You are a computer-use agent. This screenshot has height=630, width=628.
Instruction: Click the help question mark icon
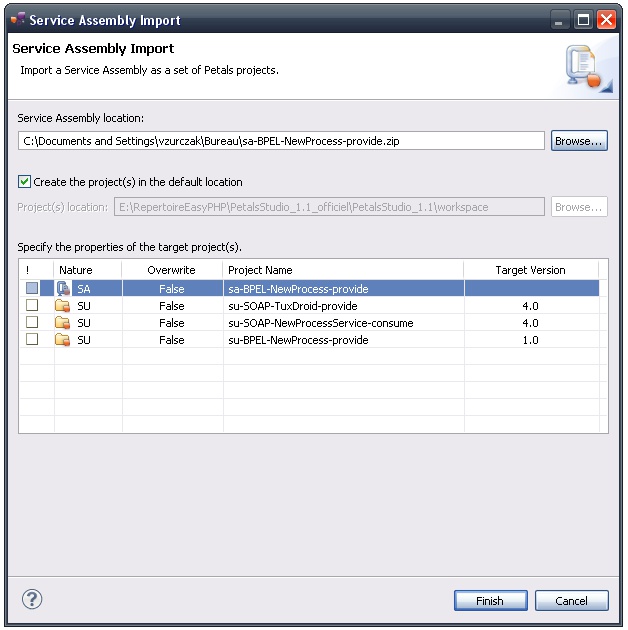32,600
